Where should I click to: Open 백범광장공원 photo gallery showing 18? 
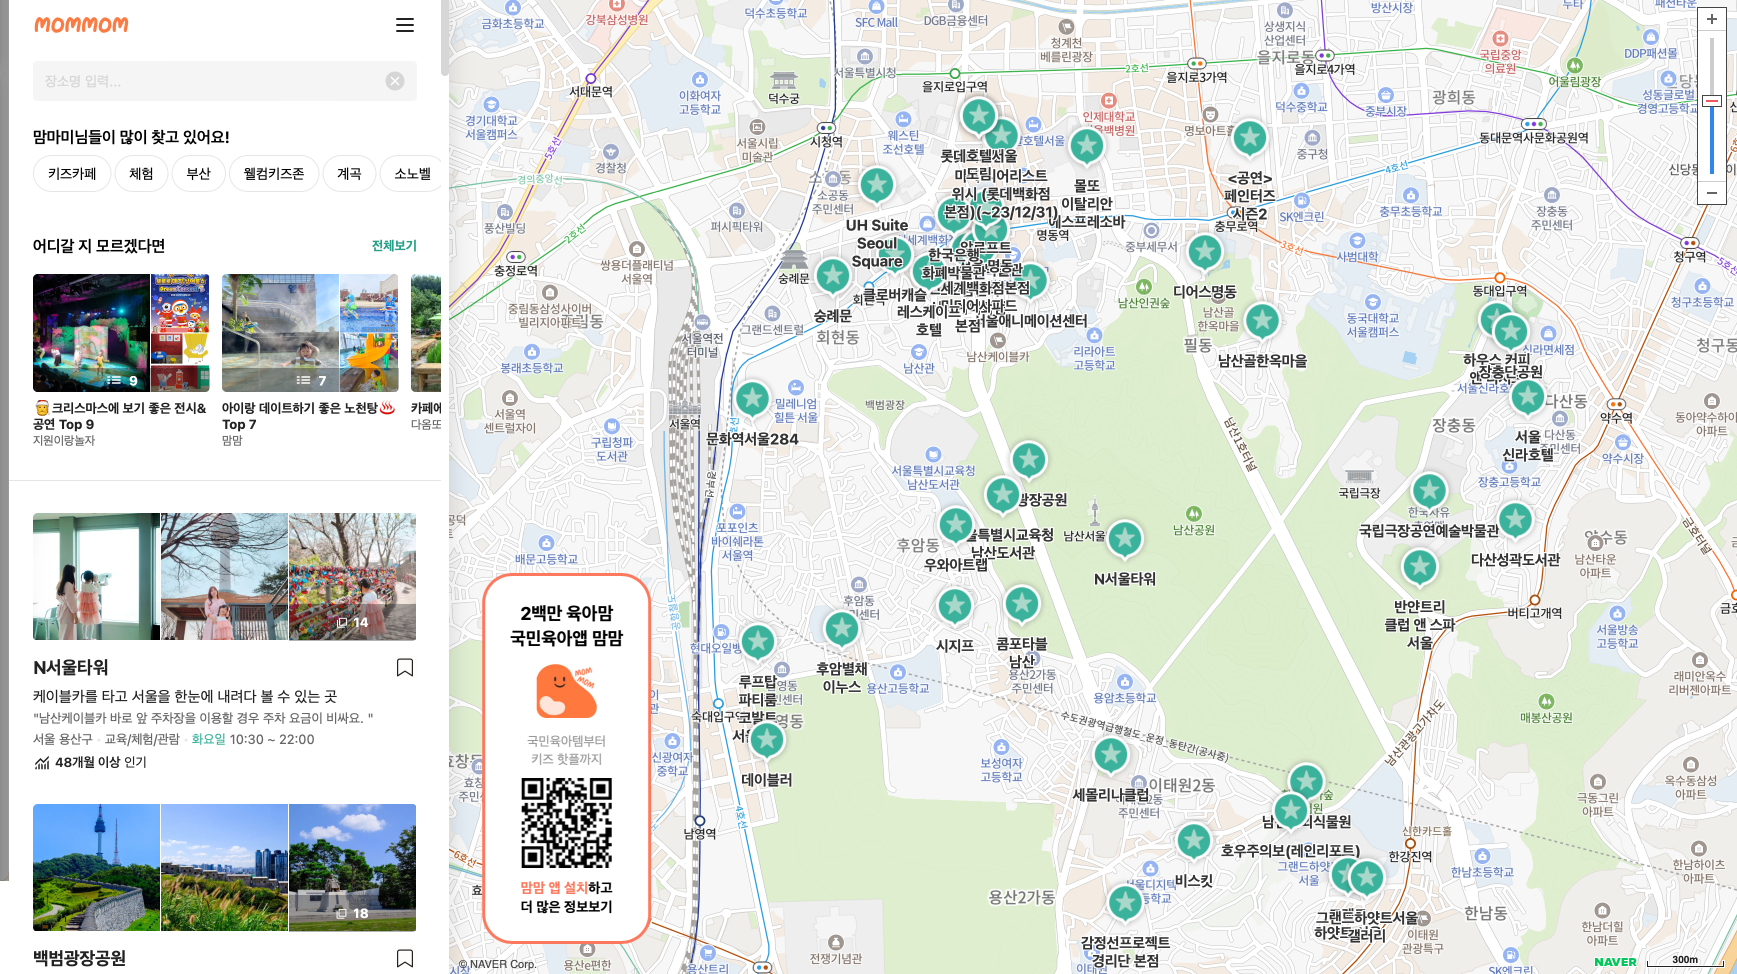352,868
